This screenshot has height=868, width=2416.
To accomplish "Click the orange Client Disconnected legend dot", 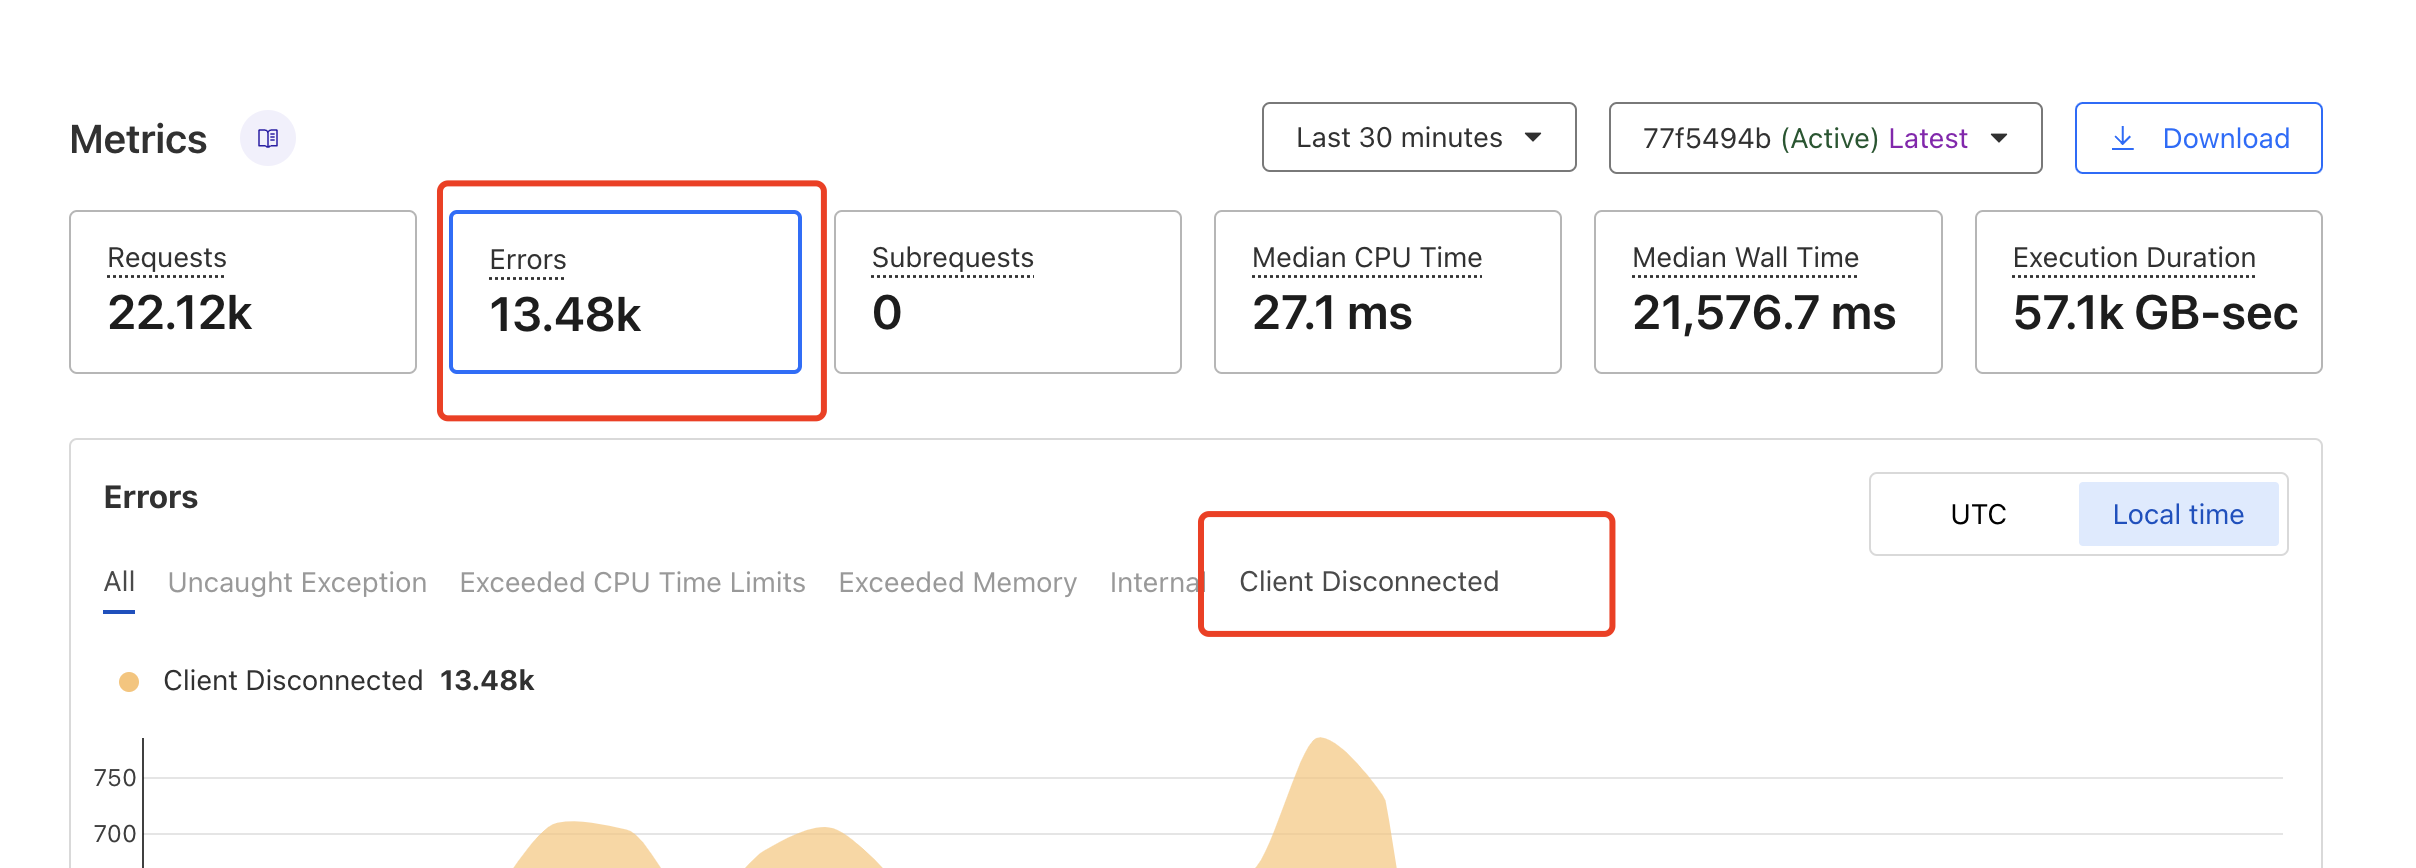I will (x=129, y=682).
